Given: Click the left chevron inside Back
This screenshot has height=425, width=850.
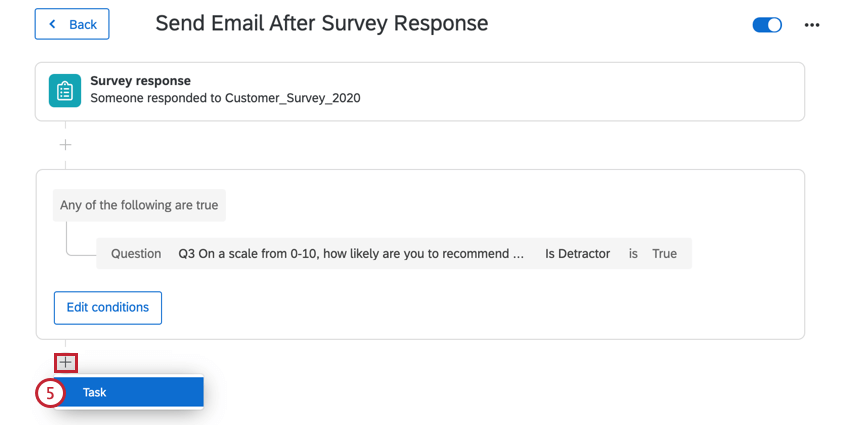Looking at the screenshot, I should click(x=52, y=24).
